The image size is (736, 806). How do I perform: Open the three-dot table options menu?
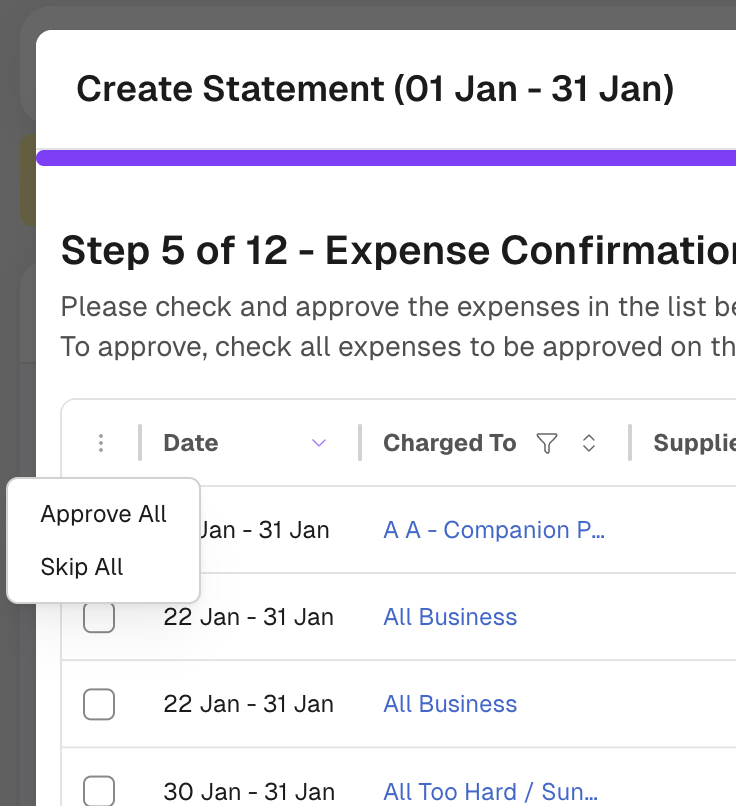click(x=100, y=443)
